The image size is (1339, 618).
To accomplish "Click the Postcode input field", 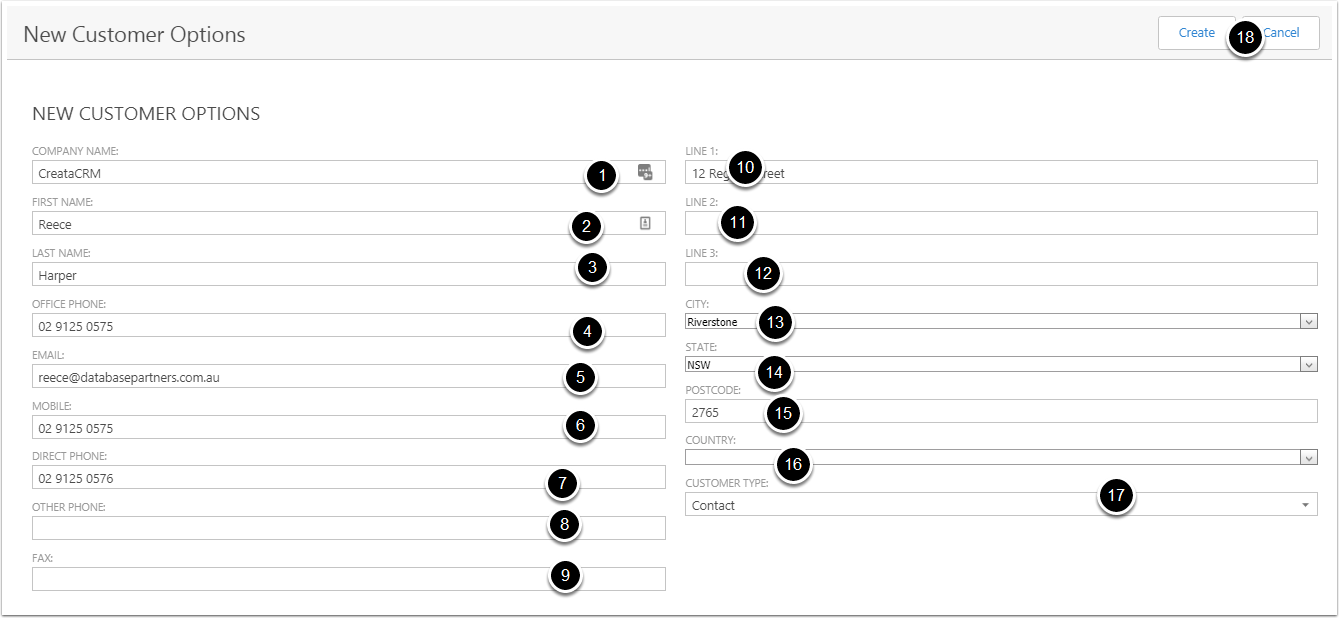I will (x=1000, y=411).
